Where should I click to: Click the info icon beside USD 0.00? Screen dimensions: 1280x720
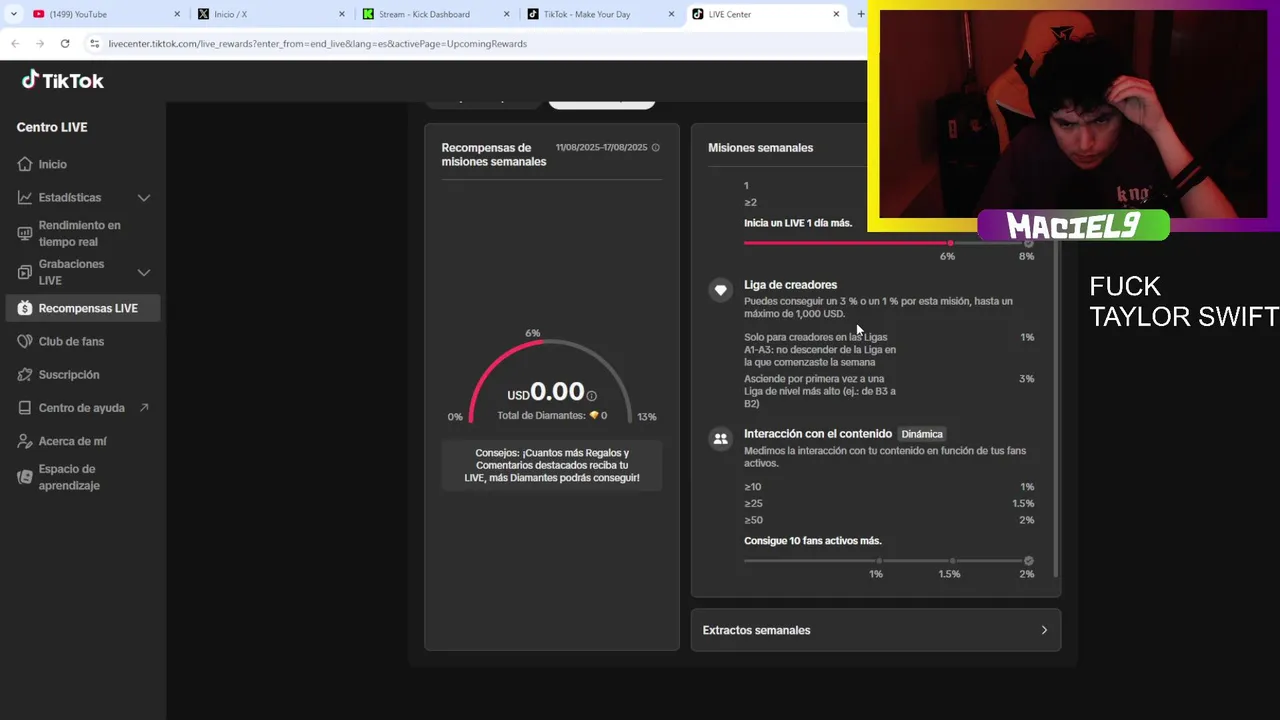click(592, 396)
